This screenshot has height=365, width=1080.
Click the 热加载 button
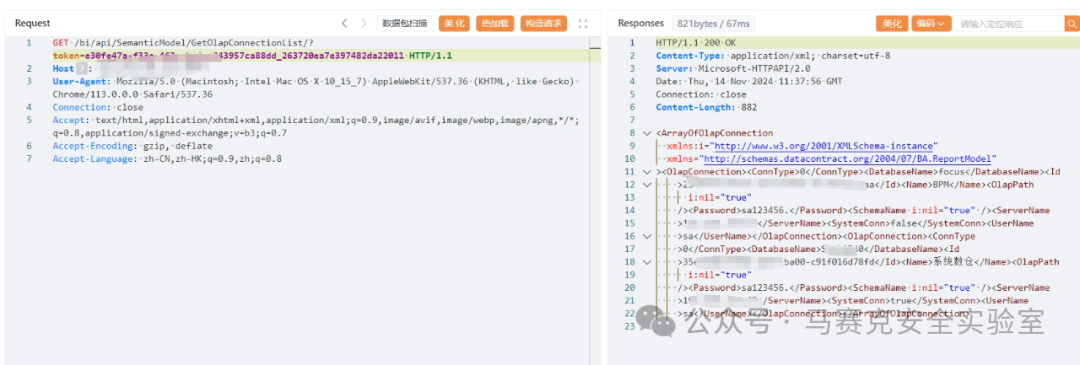tap(495, 23)
